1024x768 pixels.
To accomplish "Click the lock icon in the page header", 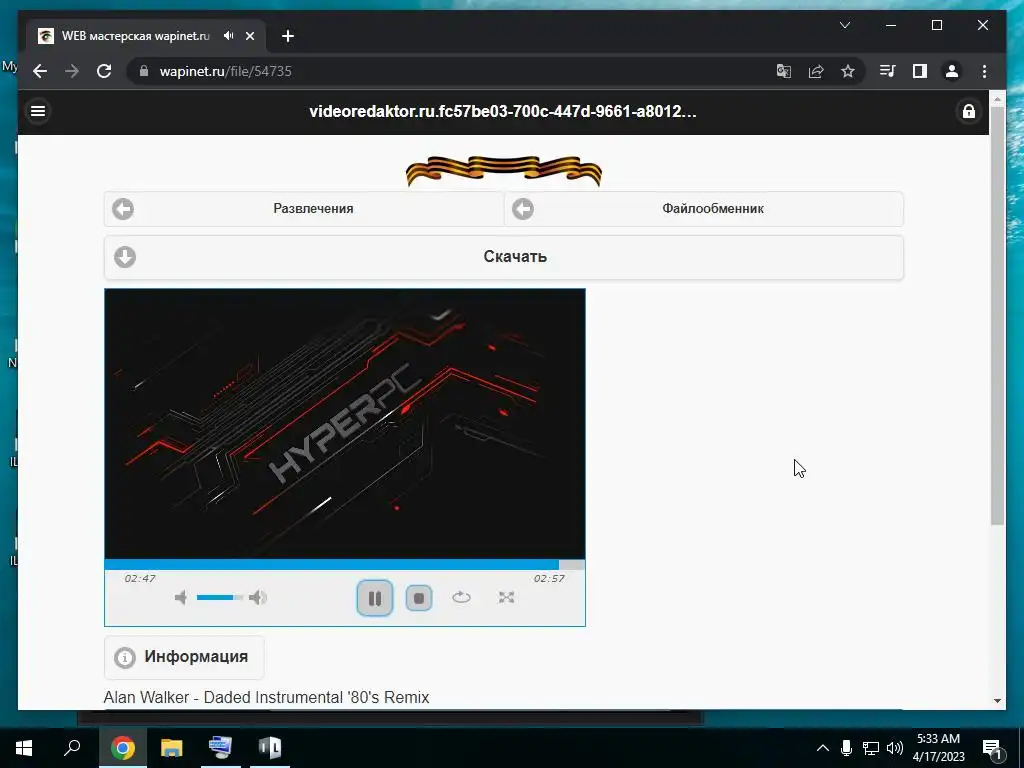I will [x=968, y=112].
